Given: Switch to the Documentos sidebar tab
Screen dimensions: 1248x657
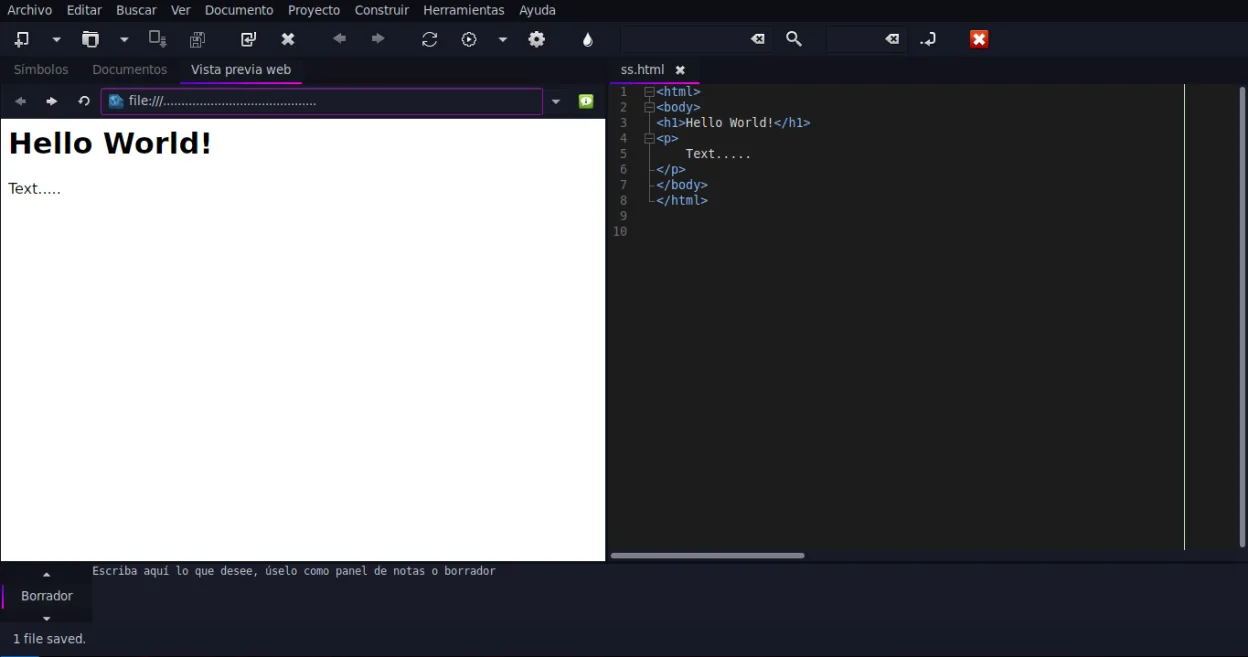Looking at the screenshot, I should 130,70.
